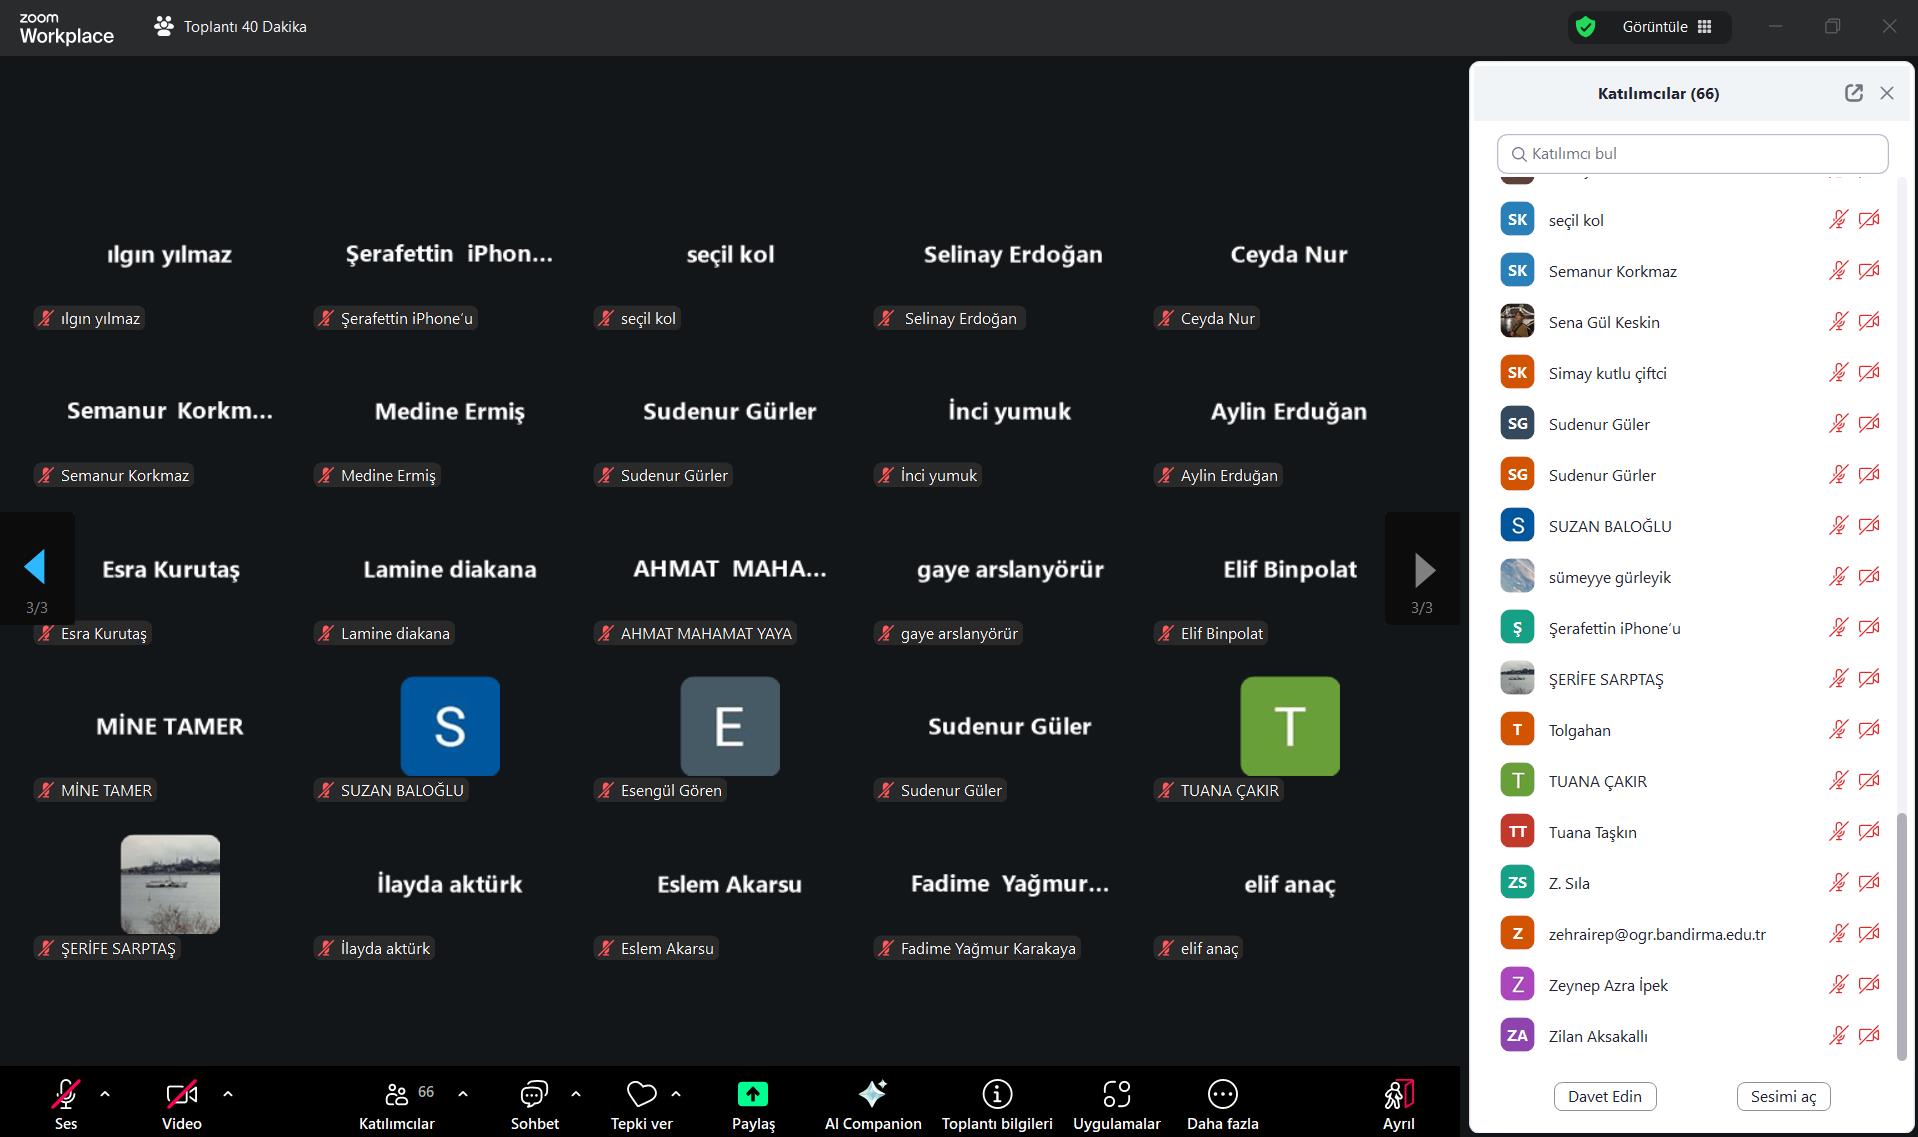Expand audio options arrow next to Ses

tap(105, 1094)
